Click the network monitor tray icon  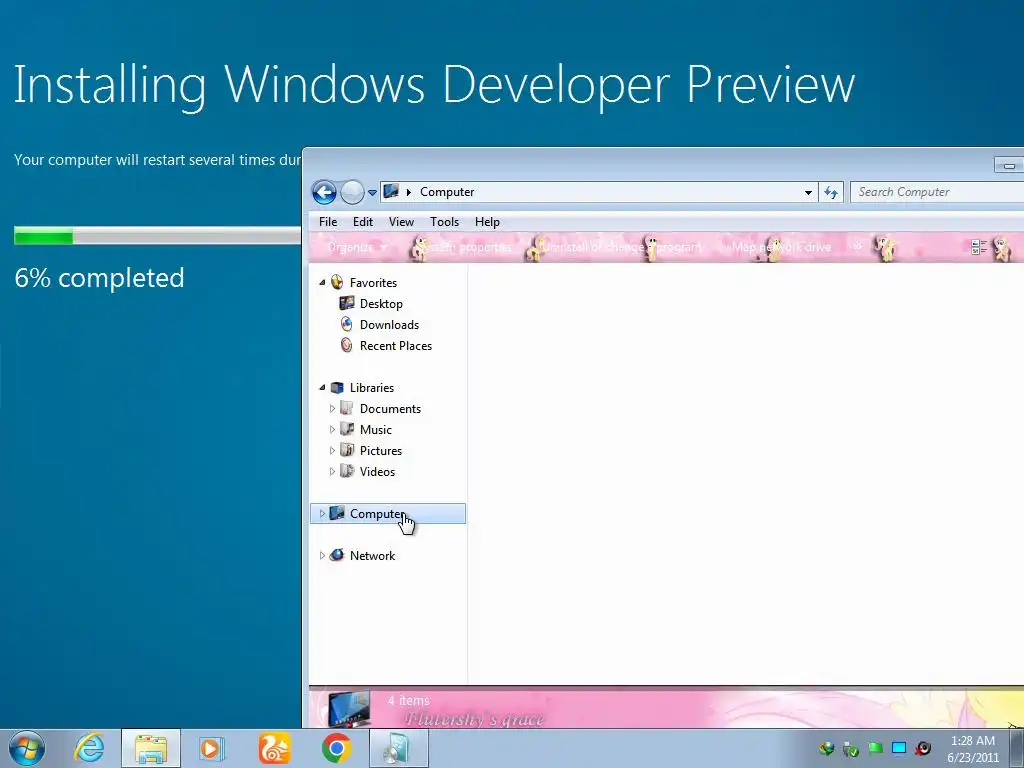pyautogui.click(x=899, y=748)
